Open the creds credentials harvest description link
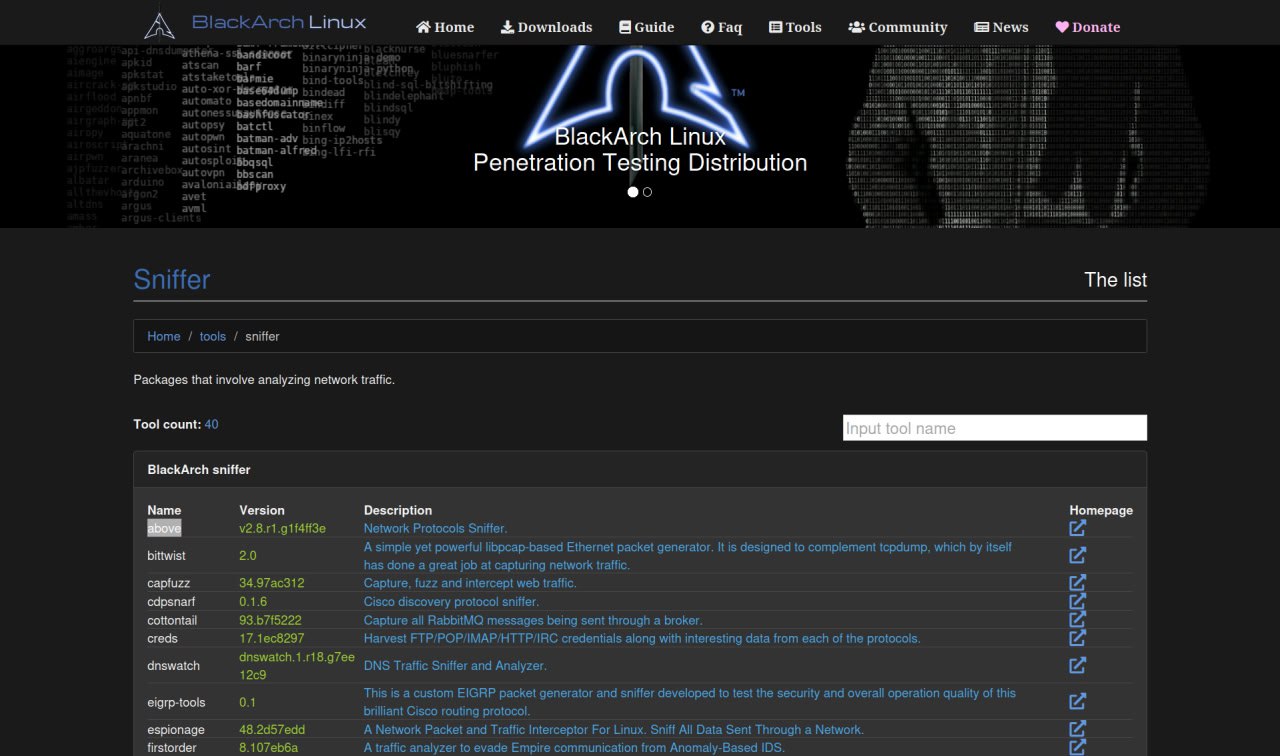The width and height of the screenshot is (1280, 756). [642, 638]
